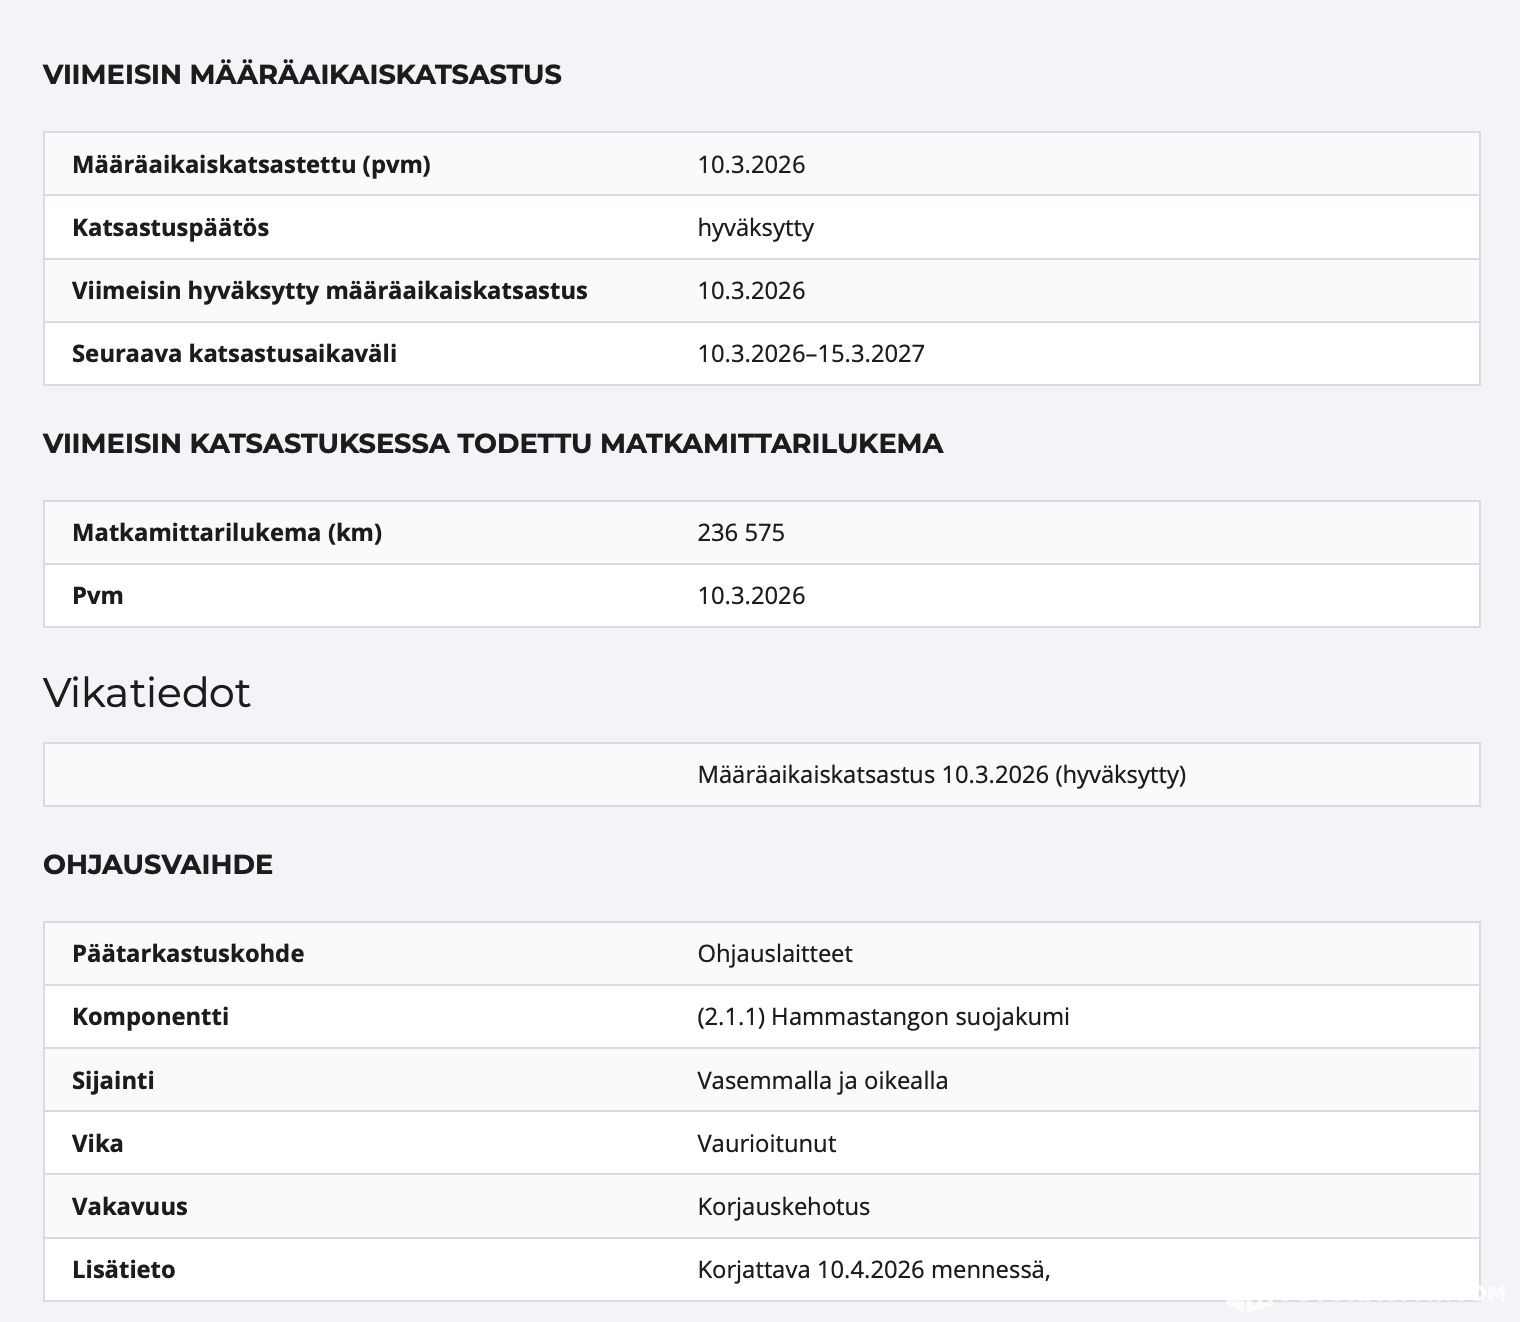Click the Päätarkastuskohde label
Screen dimensions: 1520x1322
coord(188,954)
